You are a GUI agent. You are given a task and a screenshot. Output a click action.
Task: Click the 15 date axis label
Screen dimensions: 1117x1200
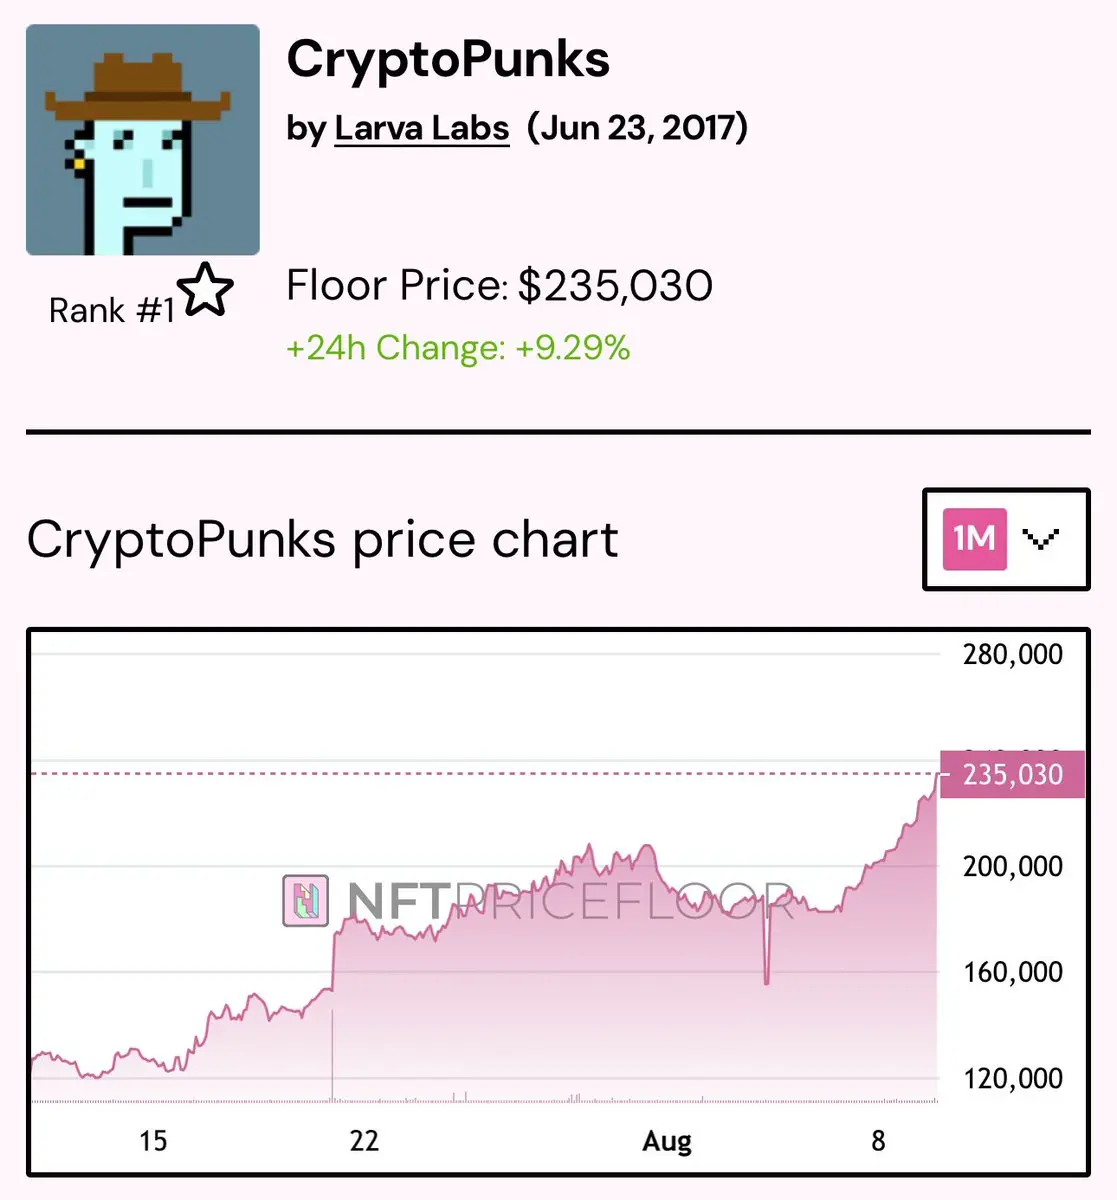tap(153, 1141)
